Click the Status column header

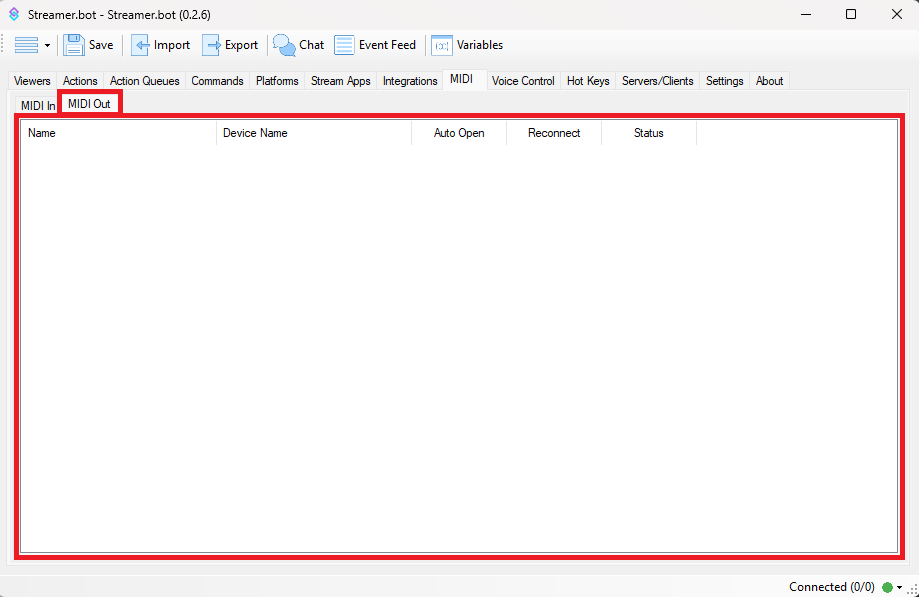[648, 133]
